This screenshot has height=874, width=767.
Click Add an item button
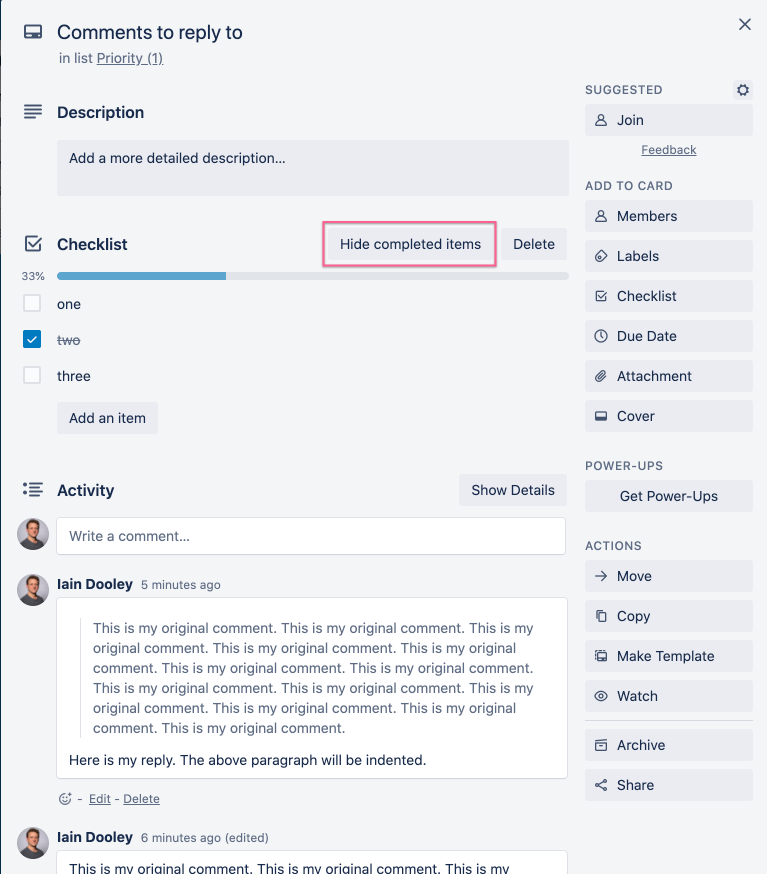107,418
